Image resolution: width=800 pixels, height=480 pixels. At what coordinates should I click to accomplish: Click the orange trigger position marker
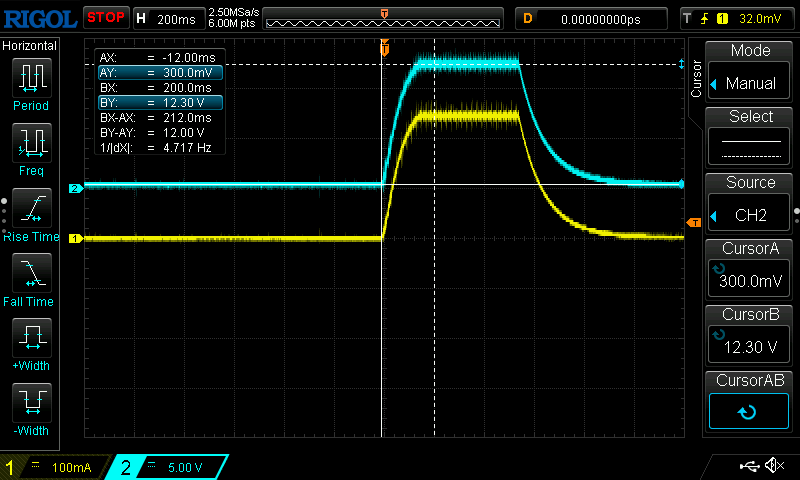pyautogui.click(x=385, y=48)
